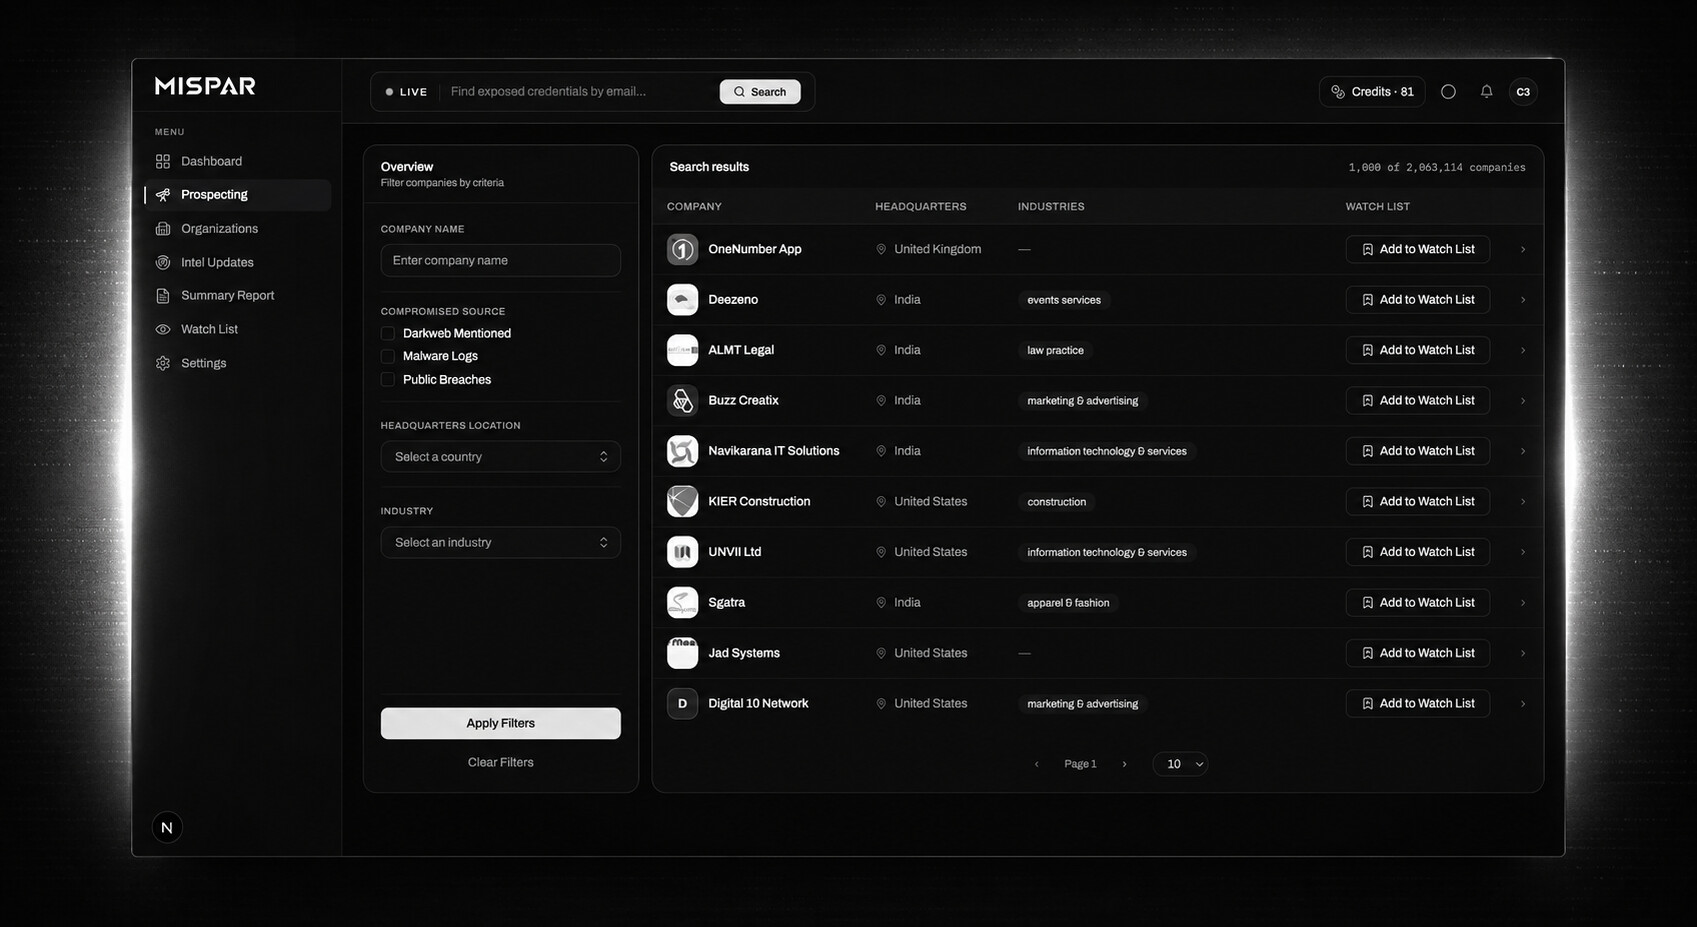Image resolution: width=1697 pixels, height=927 pixels.
Task: Check the Darkweb Mentioned checkbox
Action: pos(388,333)
